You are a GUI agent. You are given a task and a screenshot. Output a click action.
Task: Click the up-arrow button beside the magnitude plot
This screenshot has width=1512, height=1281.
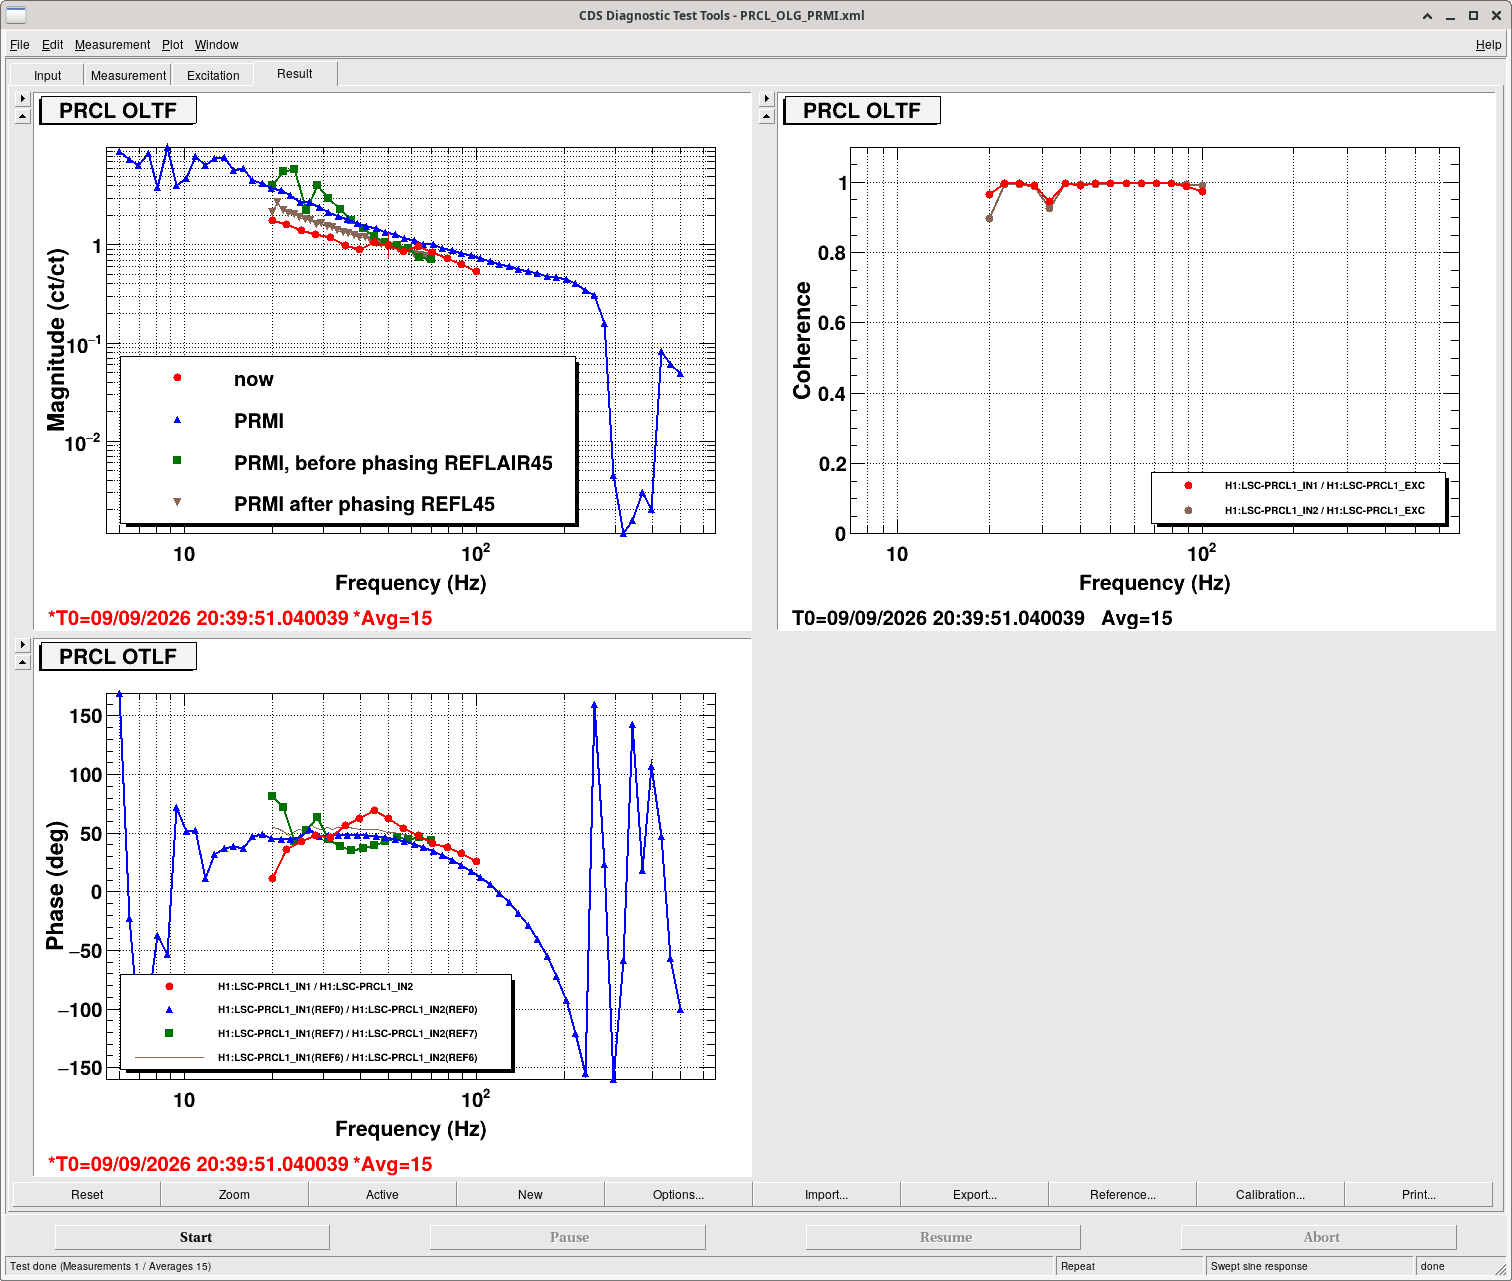(23, 116)
